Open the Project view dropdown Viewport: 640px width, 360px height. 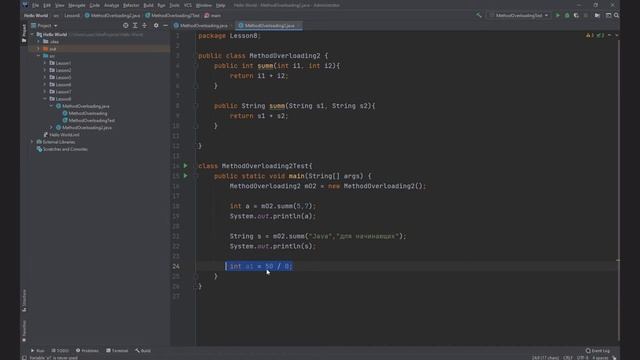tap(44, 25)
